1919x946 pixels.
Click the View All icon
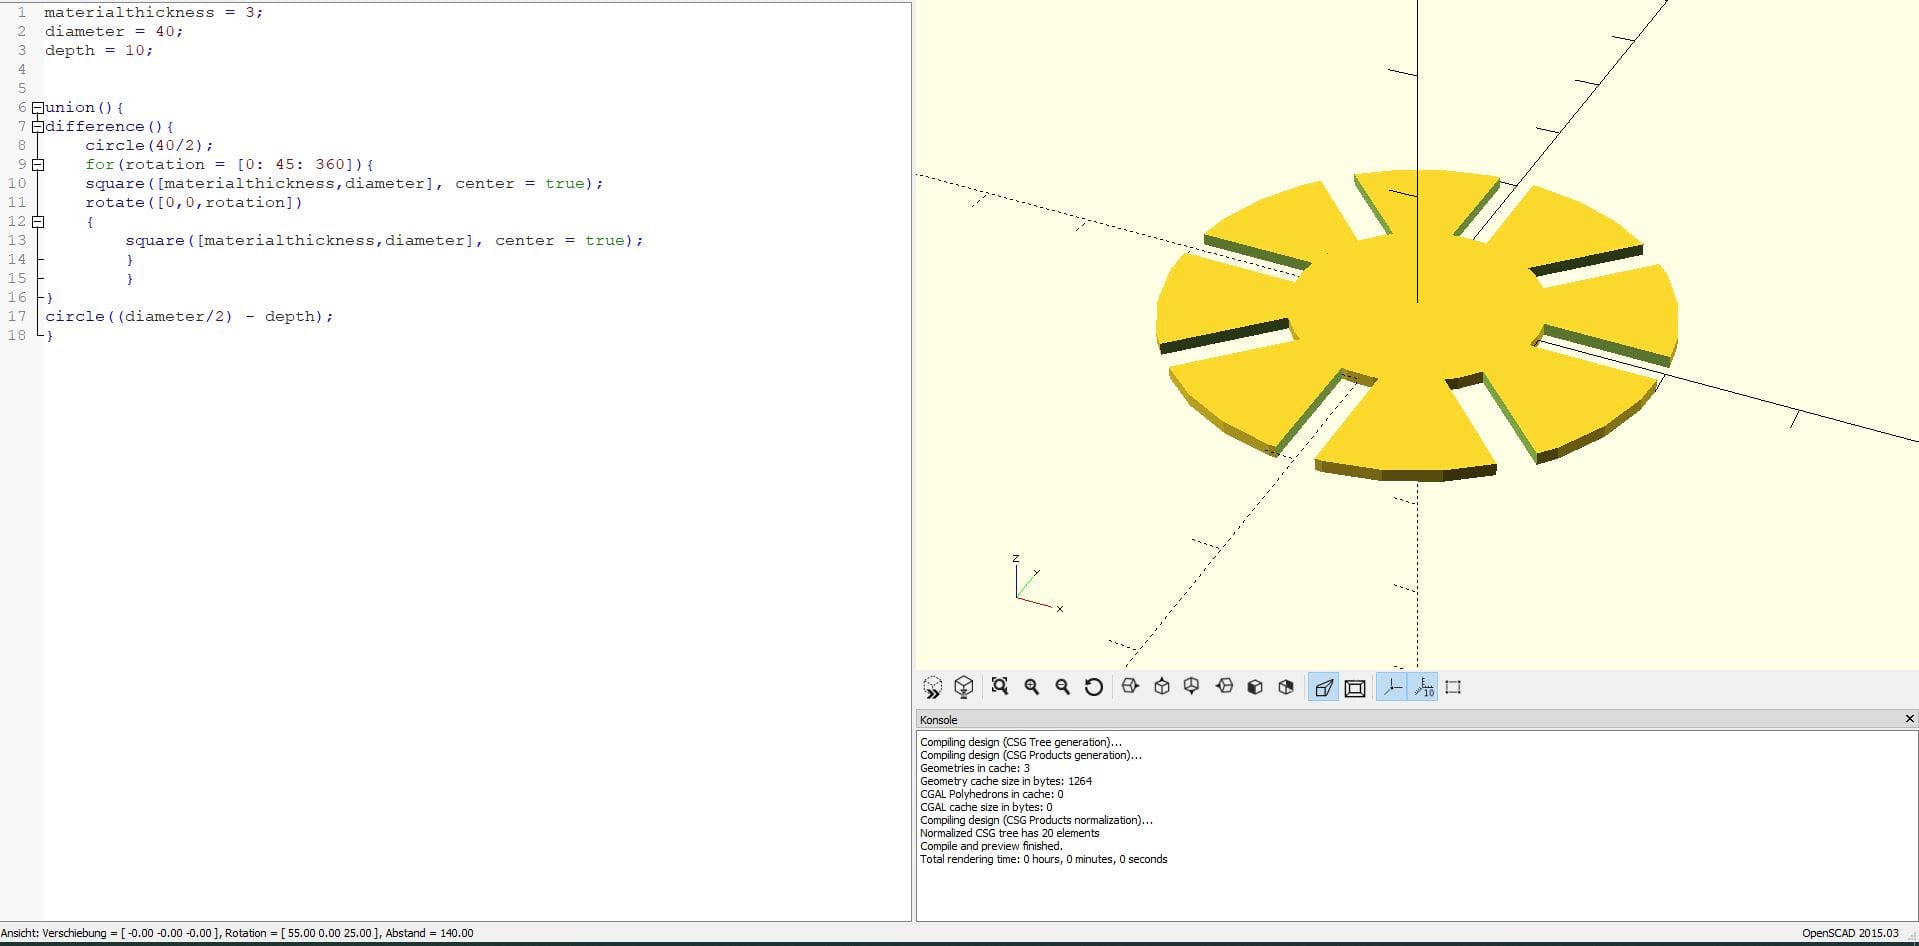[999, 687]
